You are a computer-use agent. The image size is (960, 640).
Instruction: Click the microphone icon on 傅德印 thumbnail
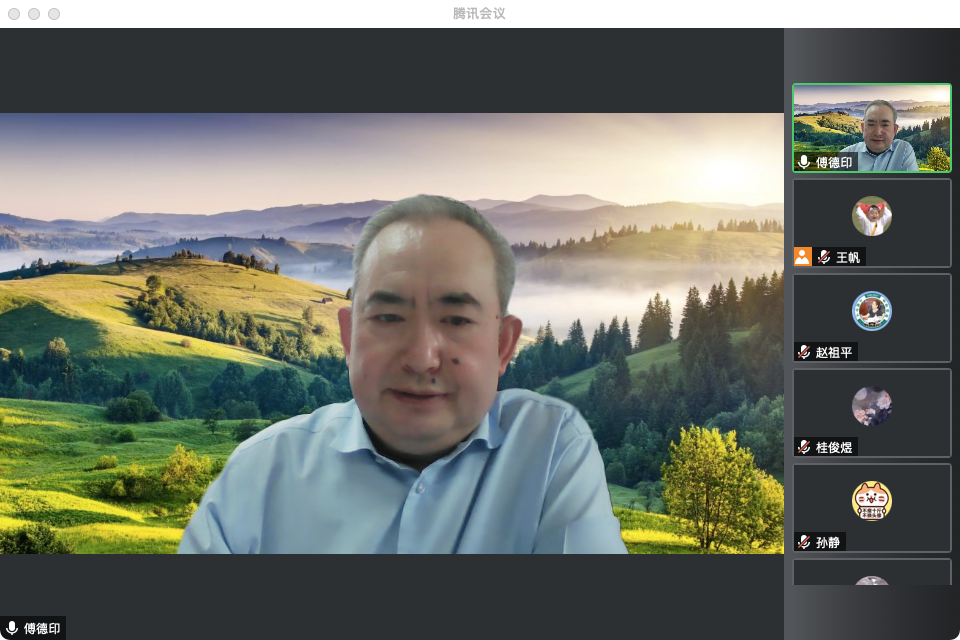pyautogui.click(x=804, y=162)
